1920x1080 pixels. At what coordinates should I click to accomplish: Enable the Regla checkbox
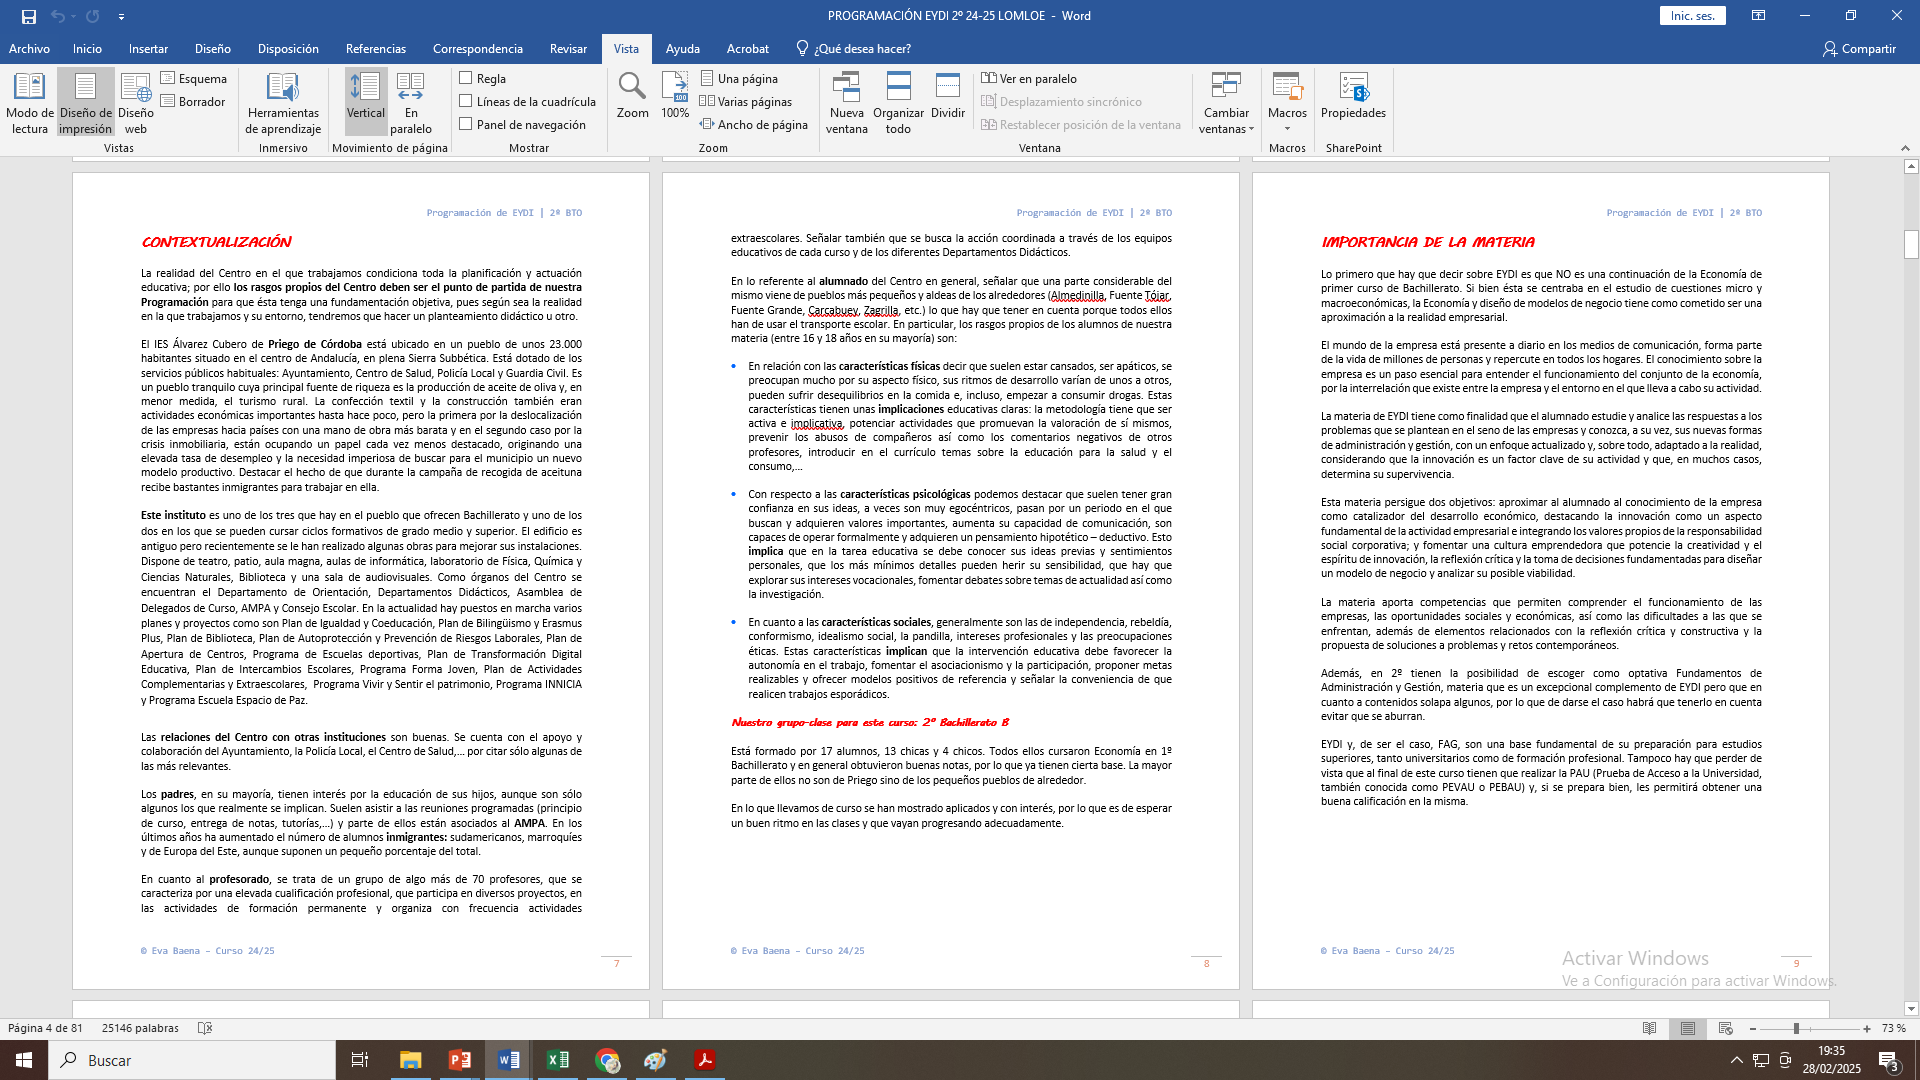click(466, 78)
